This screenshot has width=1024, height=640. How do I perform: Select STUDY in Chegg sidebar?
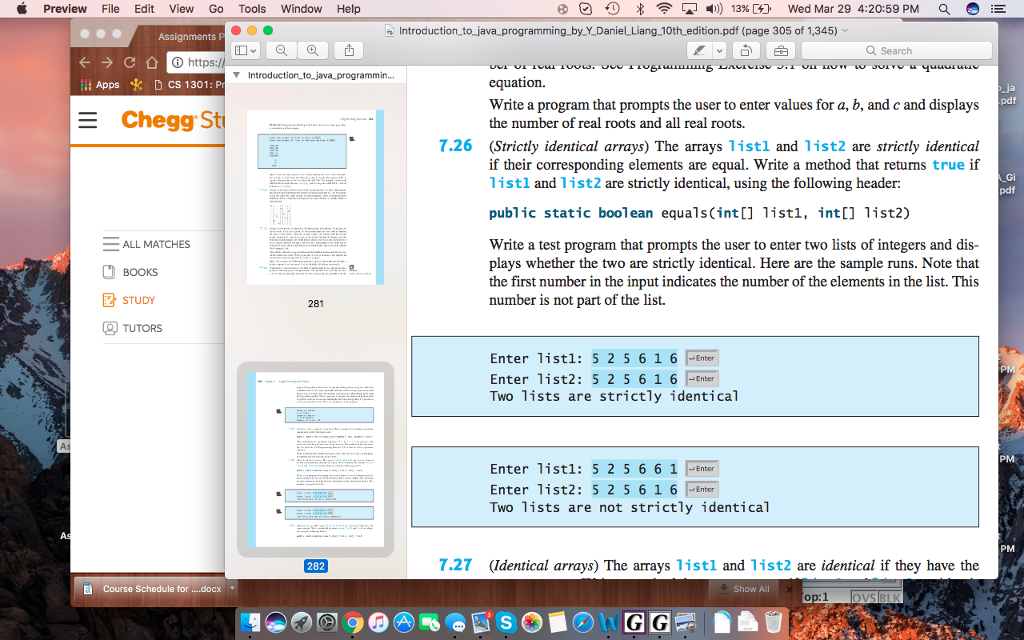[x=129, y=300]
